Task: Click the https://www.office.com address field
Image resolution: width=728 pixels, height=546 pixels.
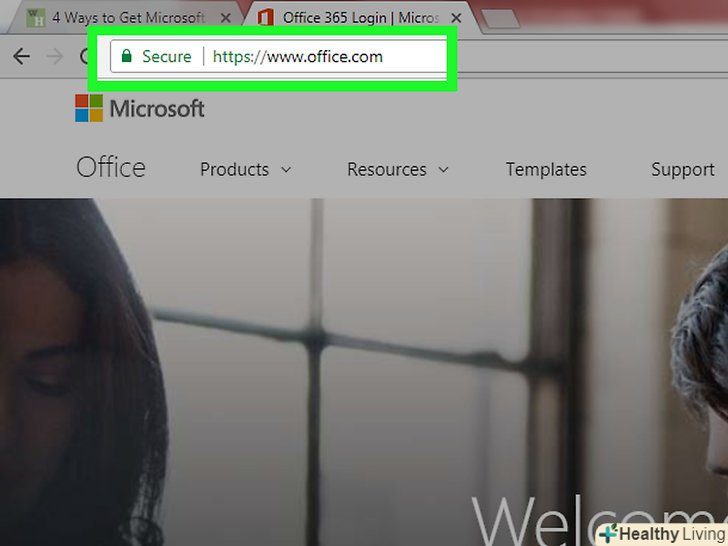Action: [297, 57]
